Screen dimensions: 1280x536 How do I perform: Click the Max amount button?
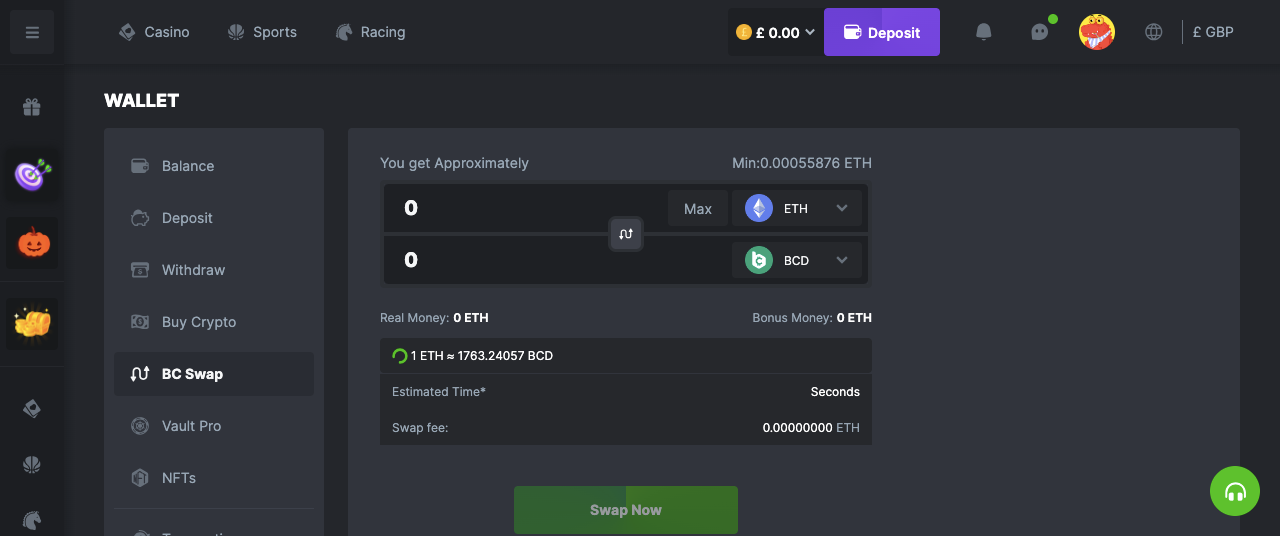[x=698, y=208]
